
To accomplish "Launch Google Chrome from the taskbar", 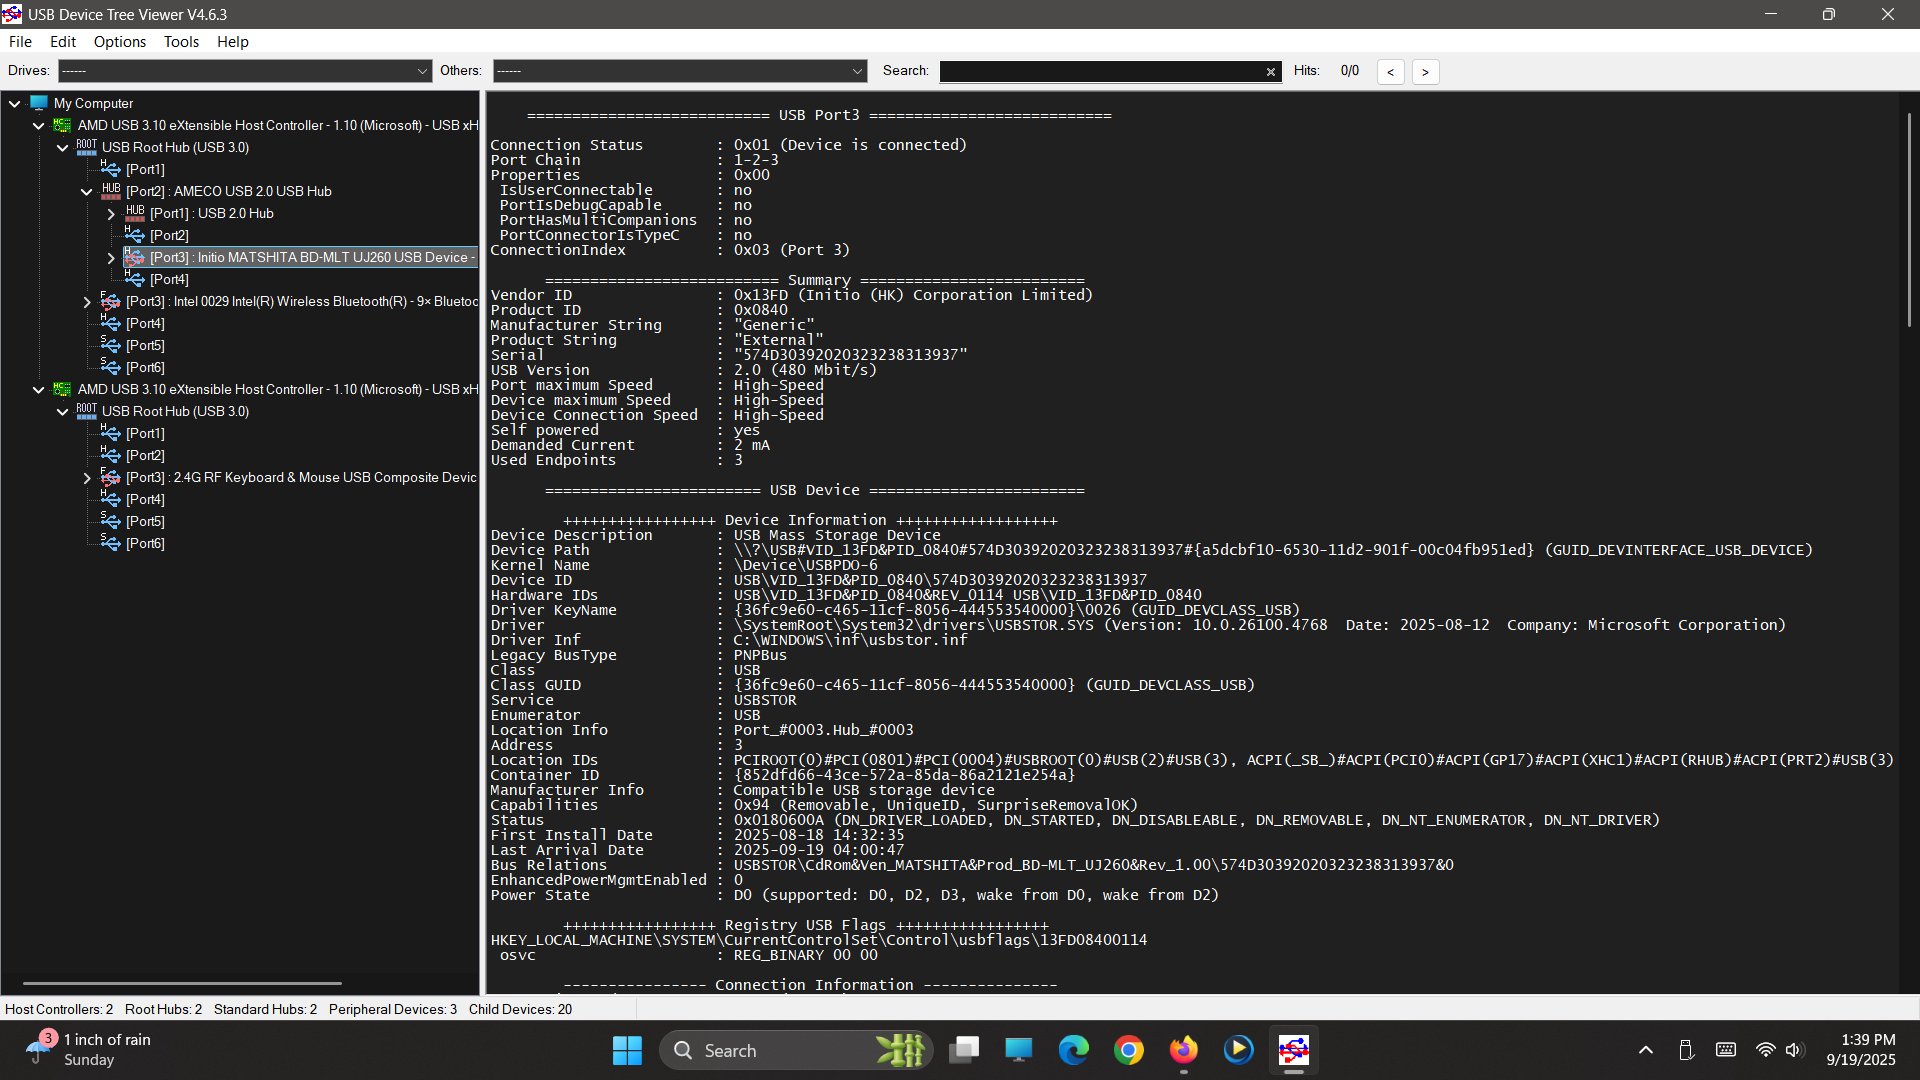I will [x=1129, y=1050].
